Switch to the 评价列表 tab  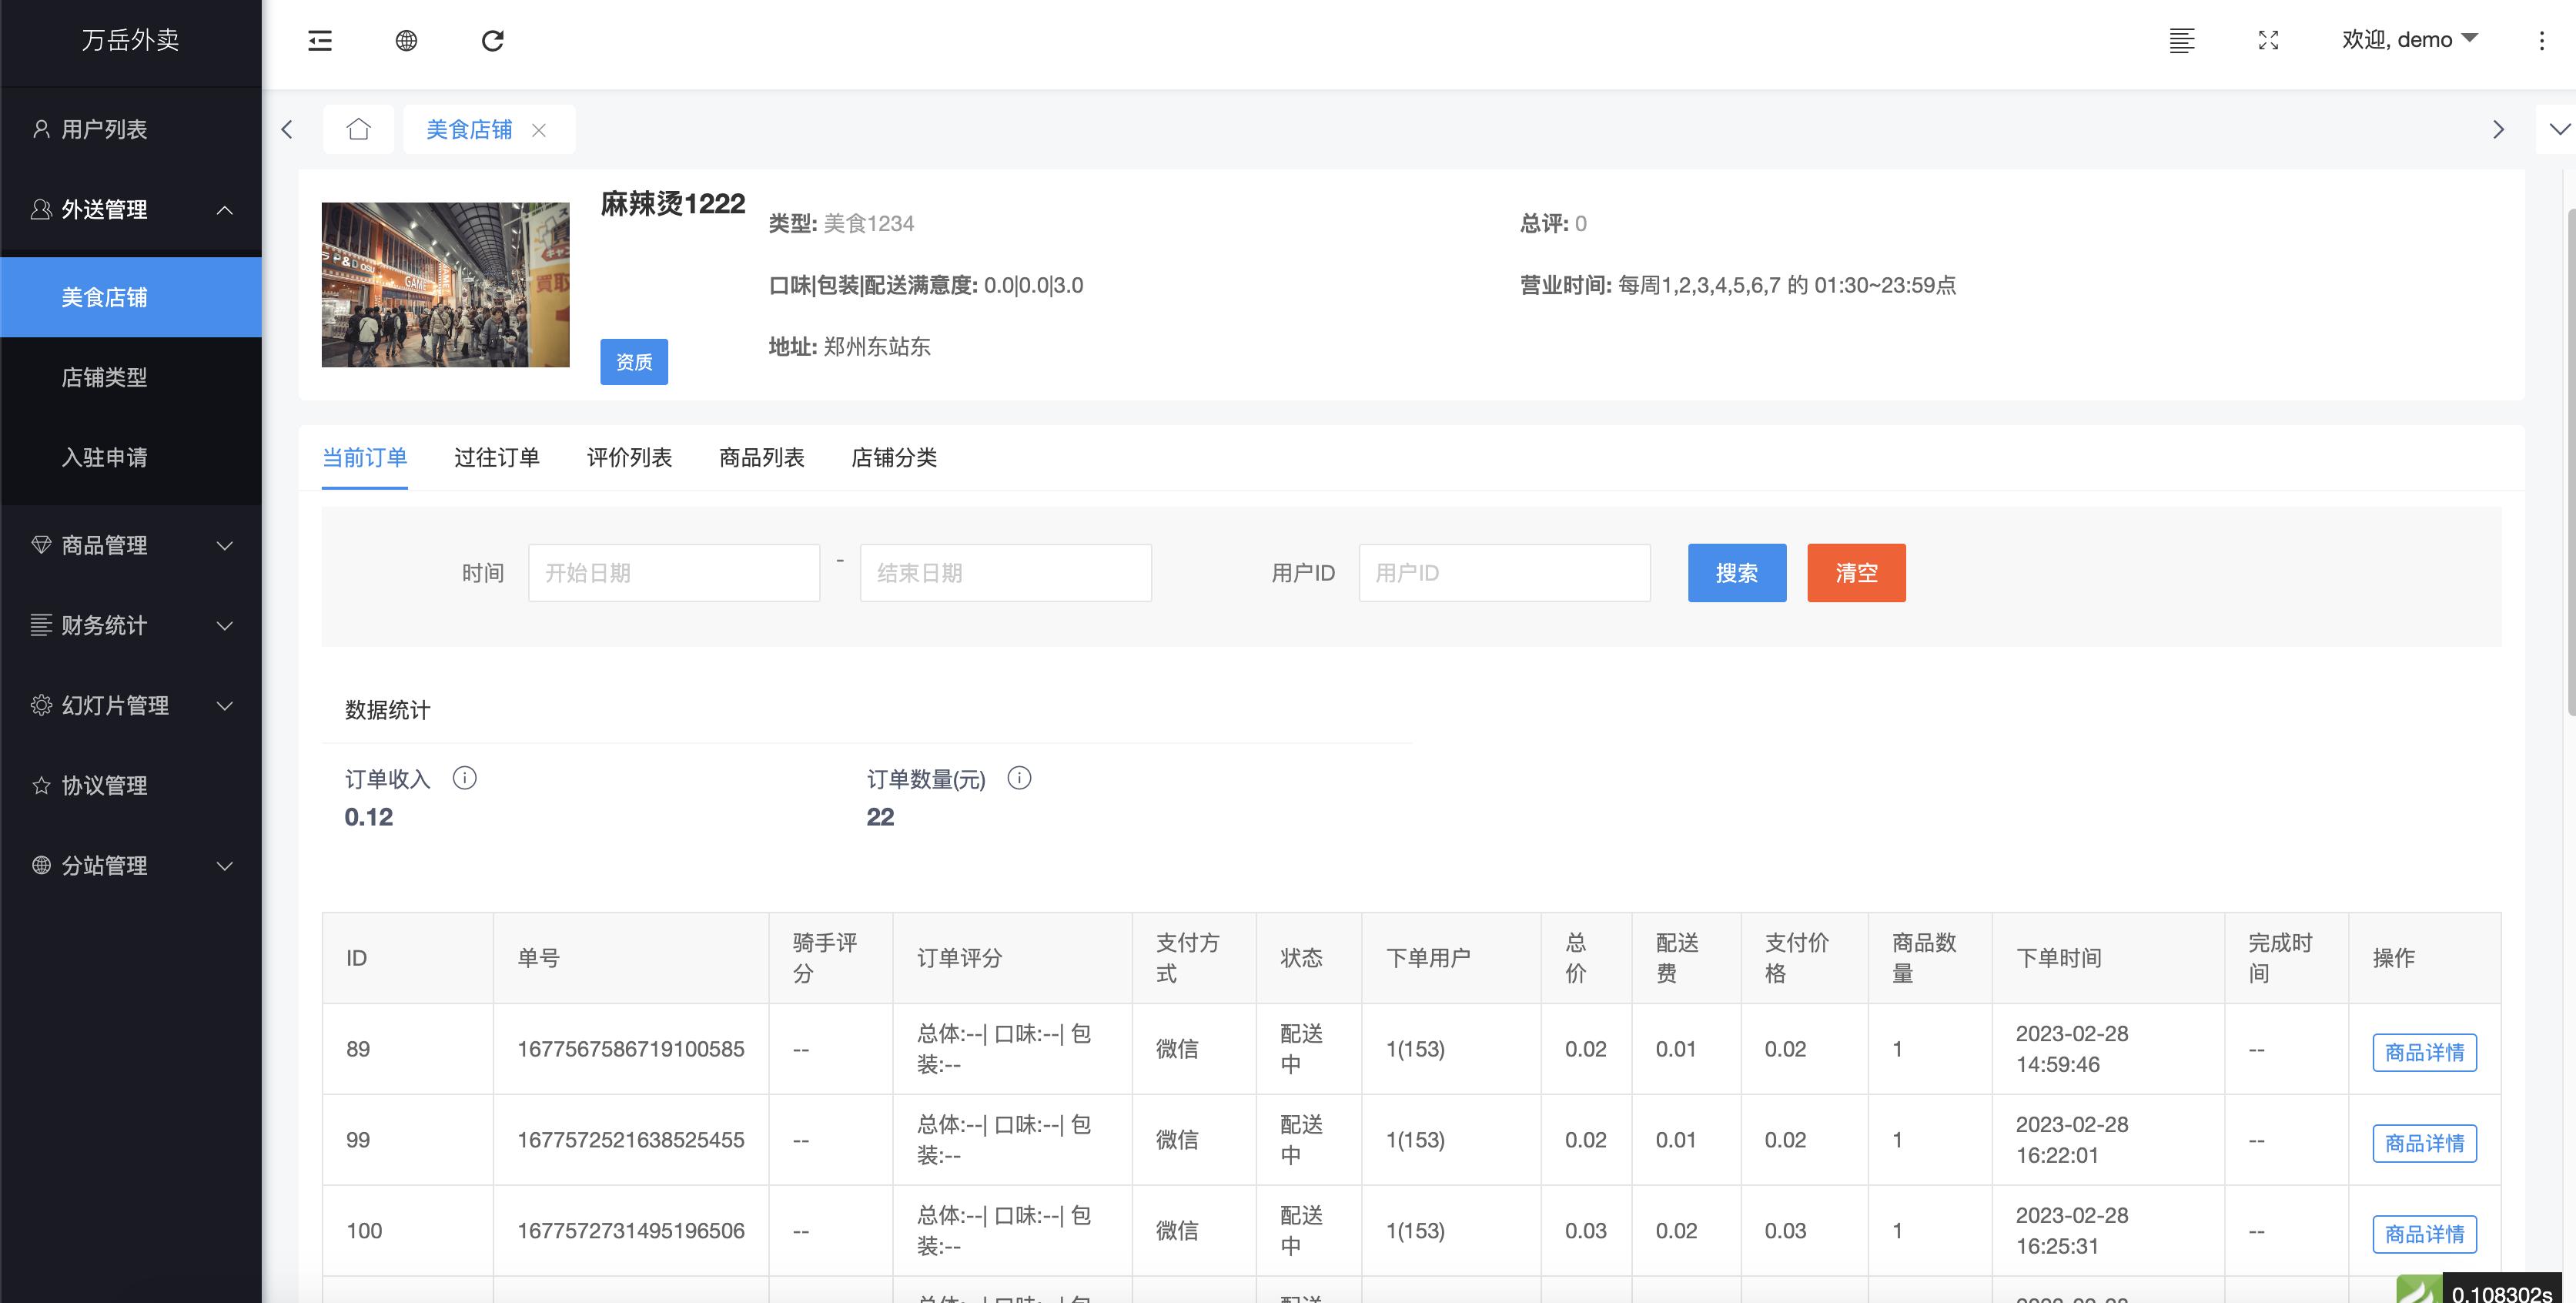coord(629,457)
